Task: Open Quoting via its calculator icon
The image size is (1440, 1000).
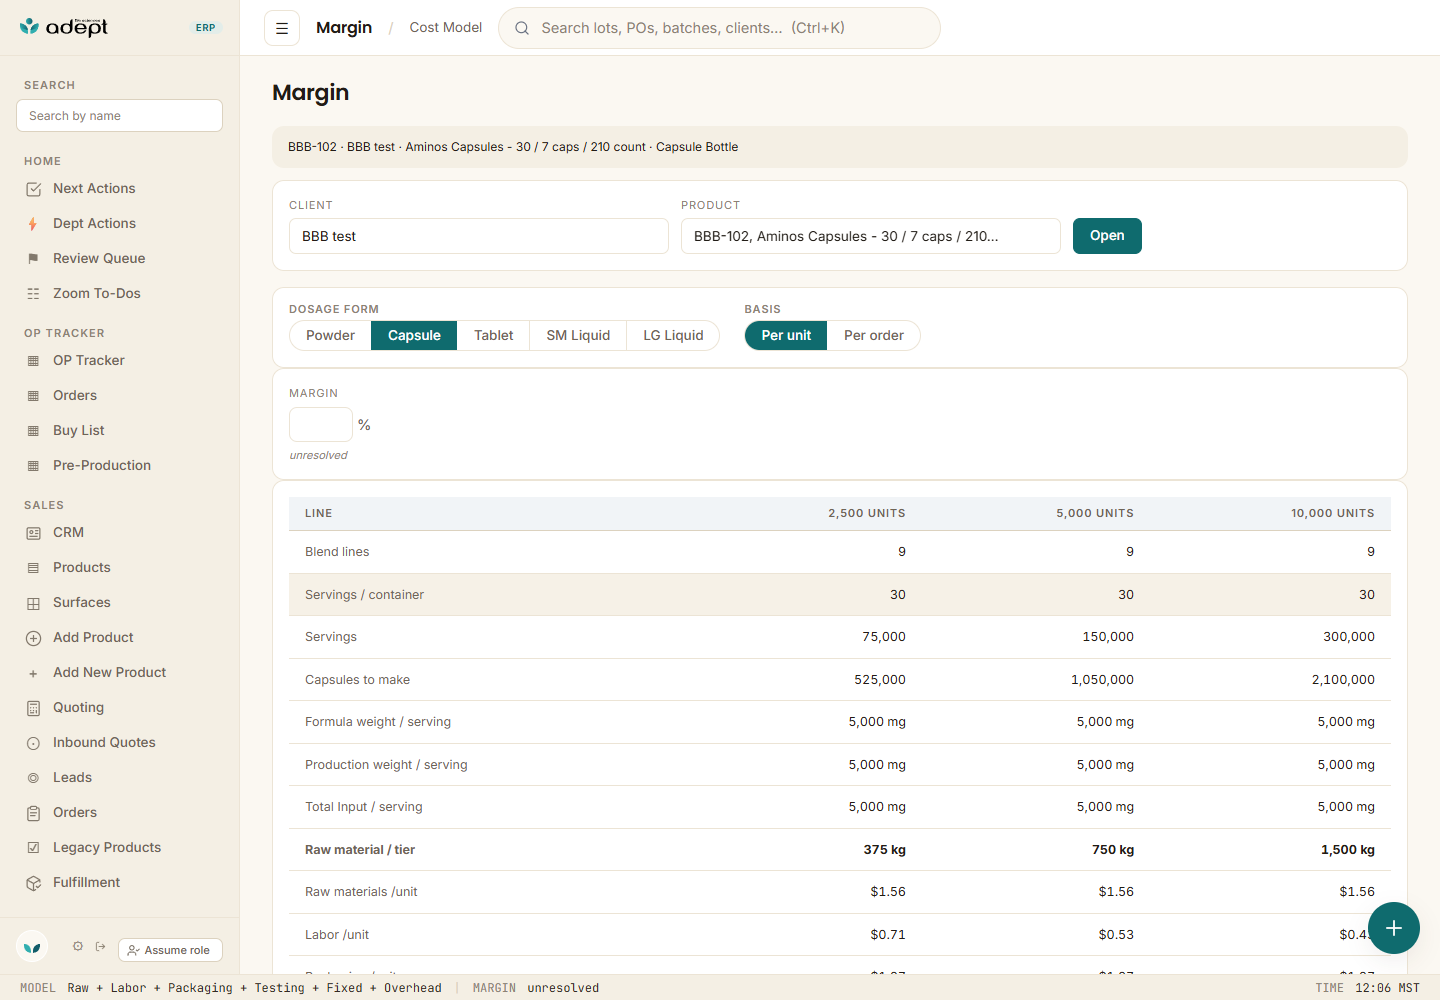Action: (33, 708)
